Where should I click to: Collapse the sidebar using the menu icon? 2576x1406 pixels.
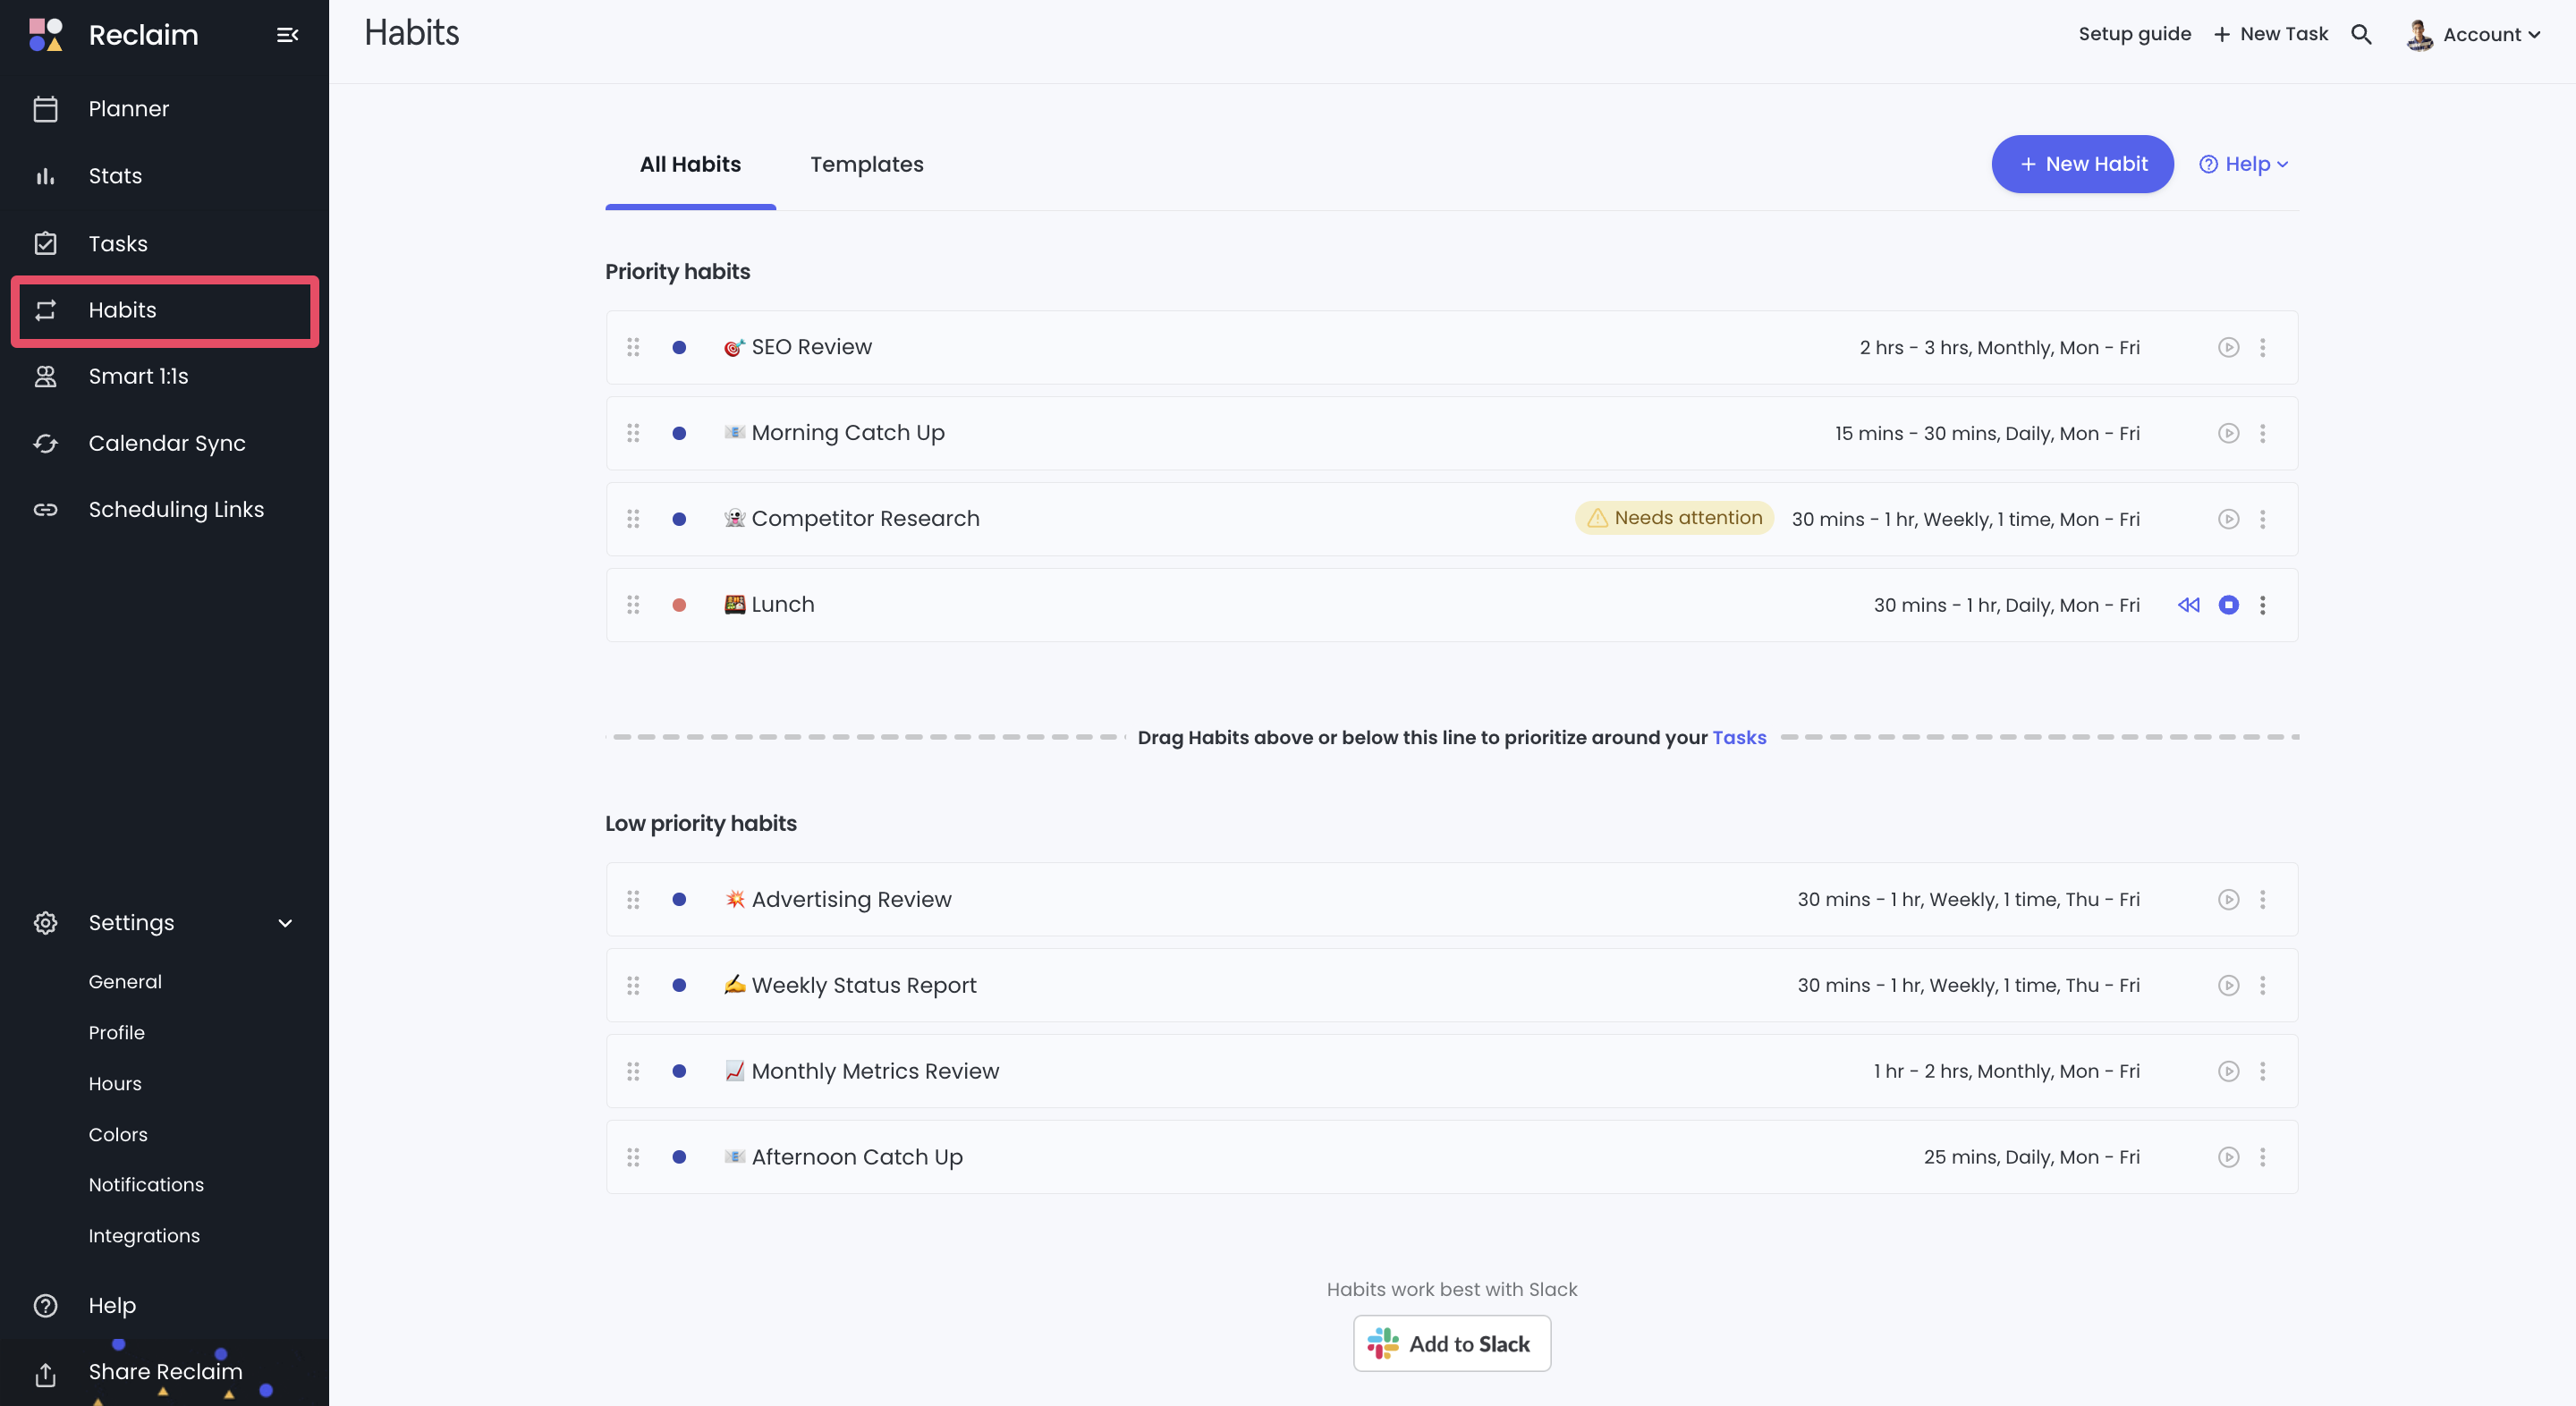pyautogui.click(x=287, y=35)
